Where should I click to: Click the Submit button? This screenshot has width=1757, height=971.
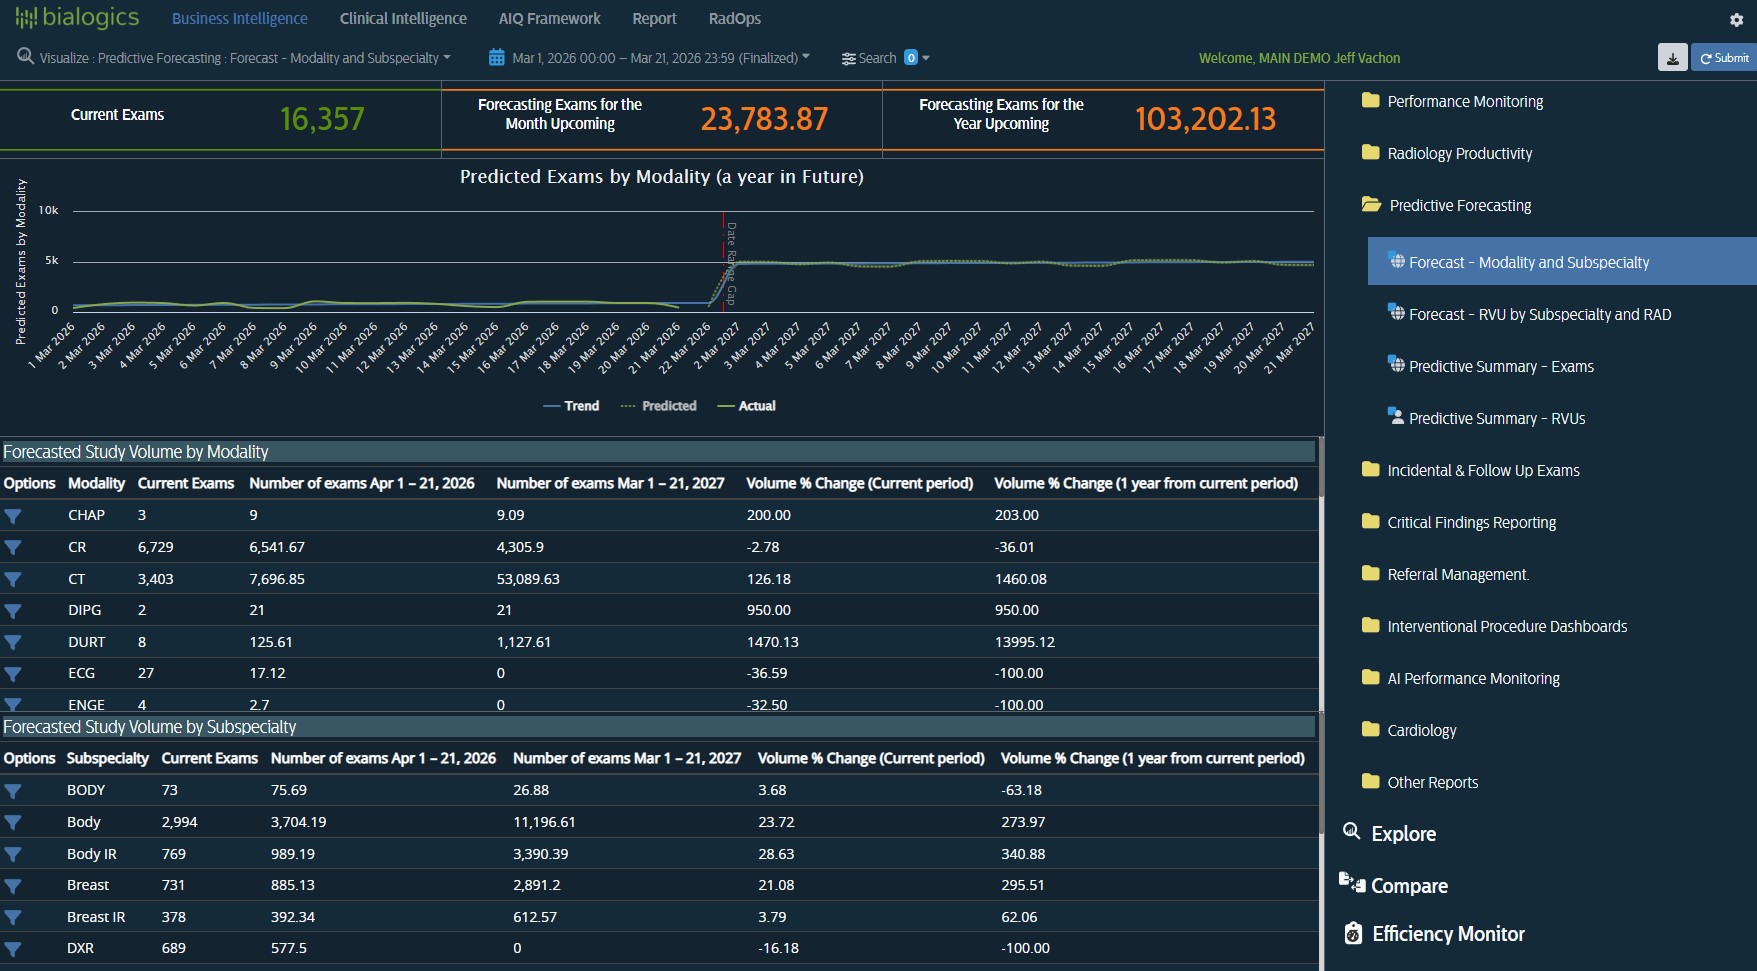1723,57
